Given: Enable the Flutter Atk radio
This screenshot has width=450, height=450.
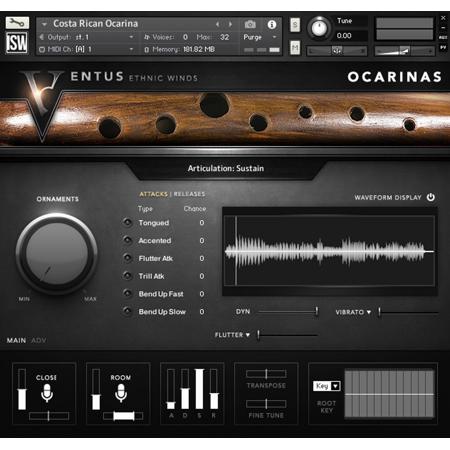Looking at the screenshot, I should point(127,258).
